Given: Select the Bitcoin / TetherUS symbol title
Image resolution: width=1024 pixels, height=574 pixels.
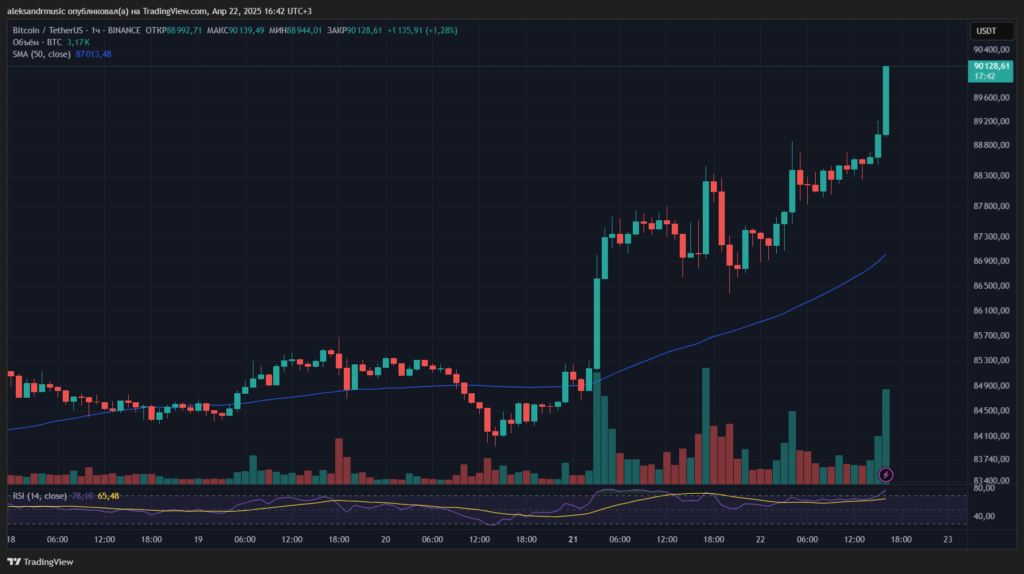Looking at the screenshot, I should (x=47, y=30).
